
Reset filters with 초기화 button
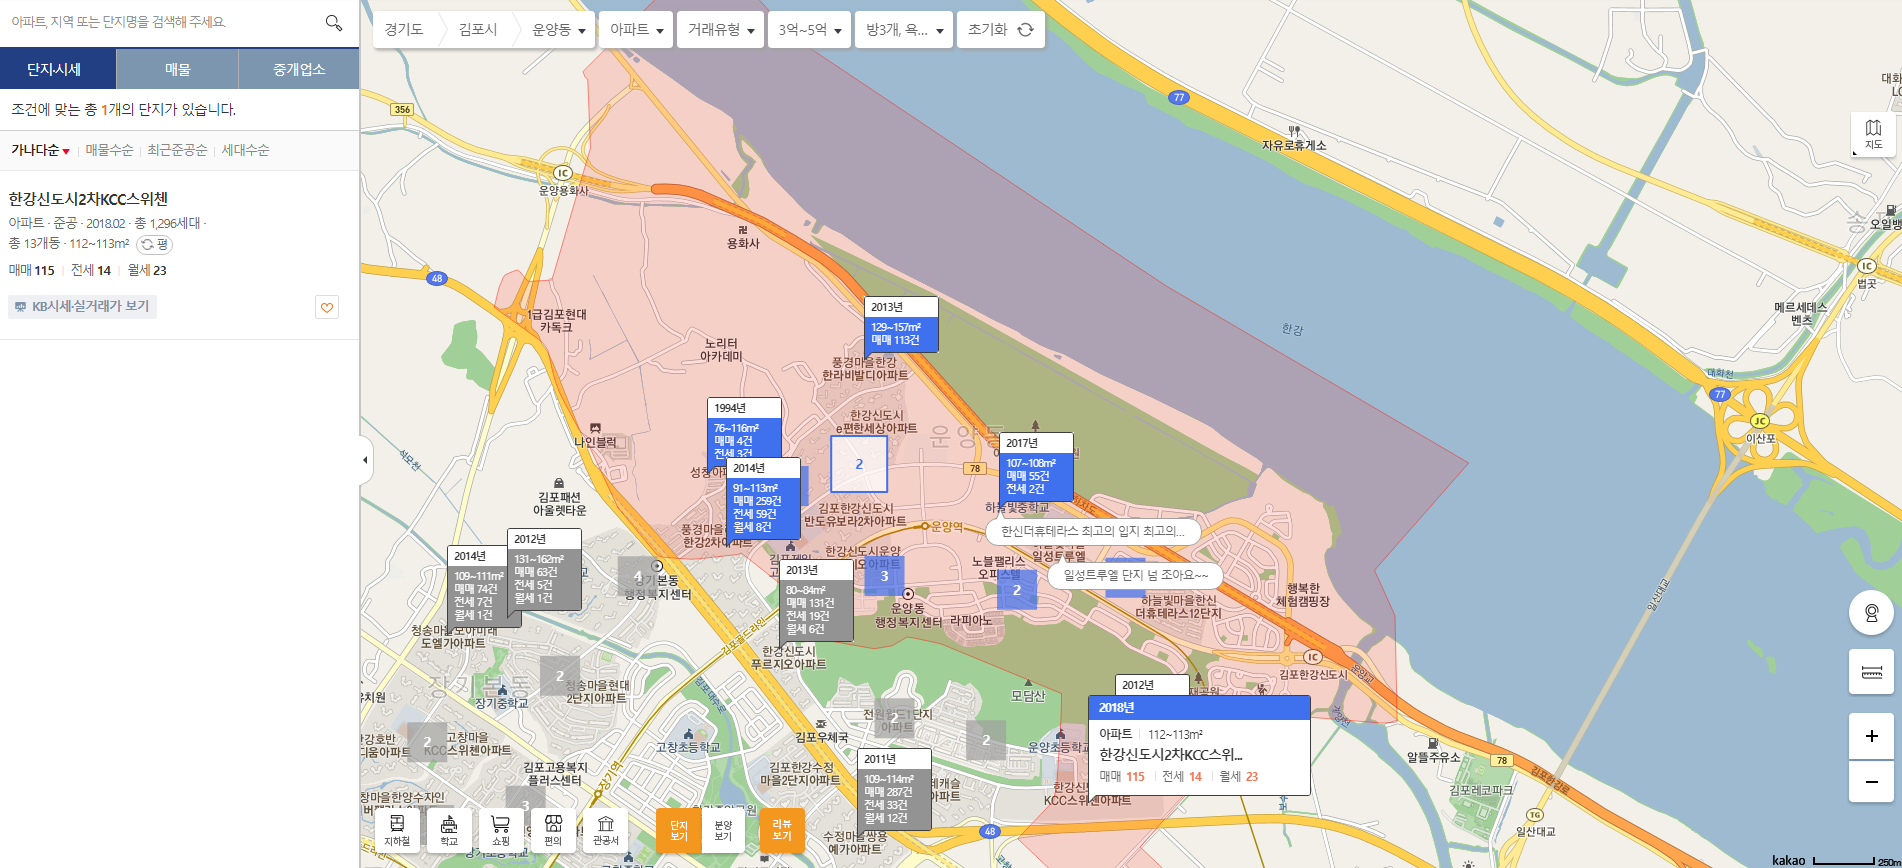[1000, 30]
